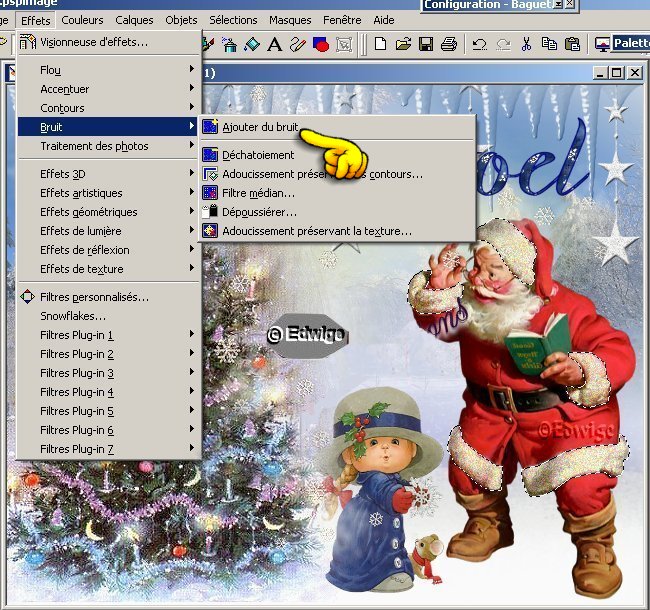Open Effets de réflexion submenu
Screen dimensions: 650x610
coord(108,250)
